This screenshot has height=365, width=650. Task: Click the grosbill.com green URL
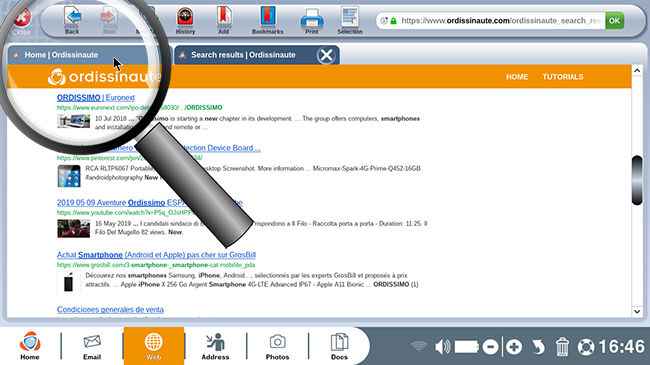(156, 265)
